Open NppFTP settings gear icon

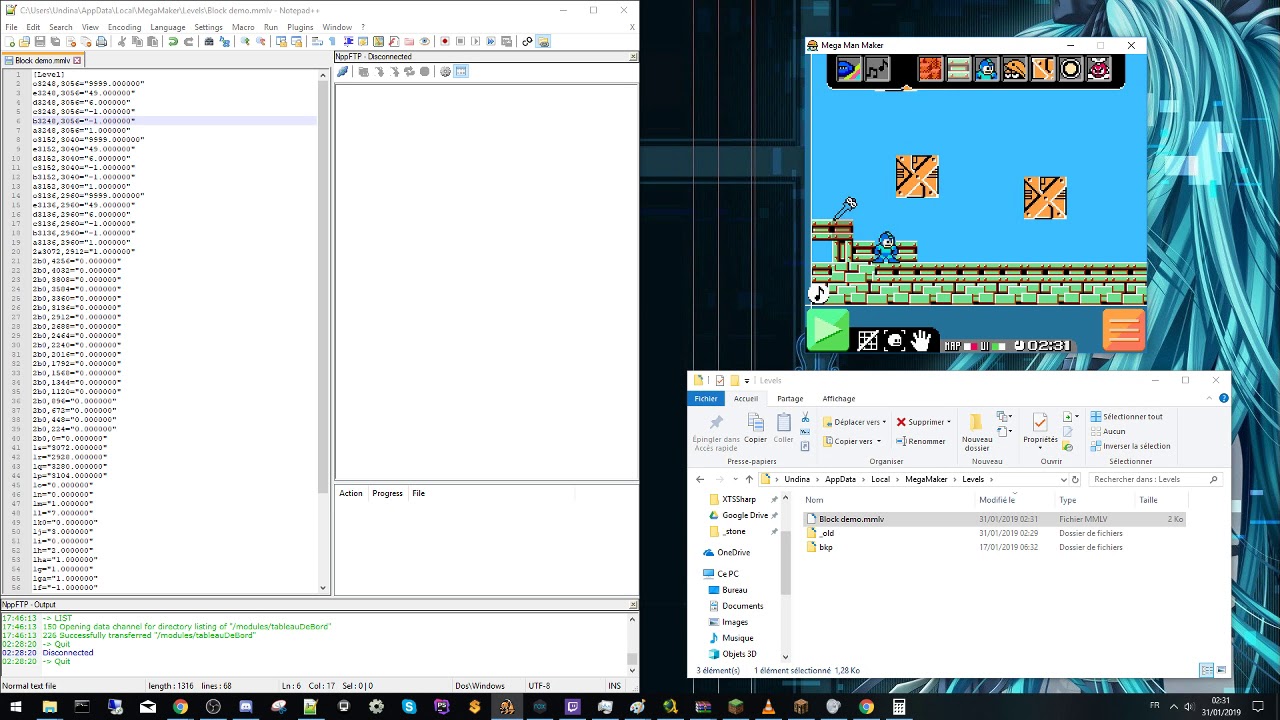pos(445,71)
